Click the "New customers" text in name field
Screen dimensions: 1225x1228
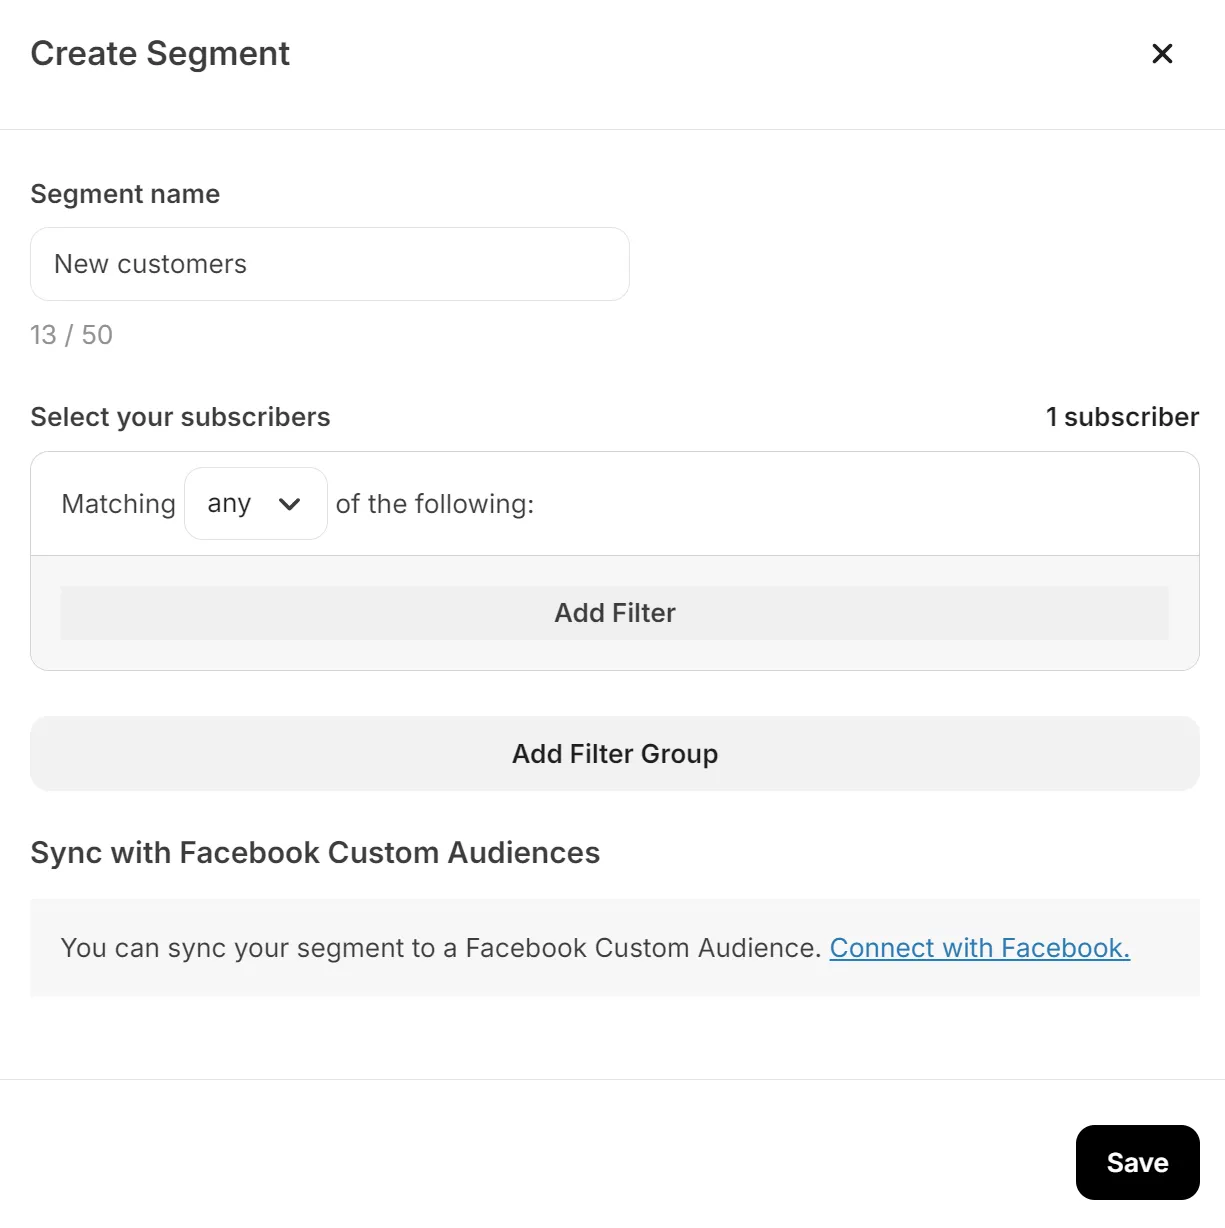[x=150, y=264]
